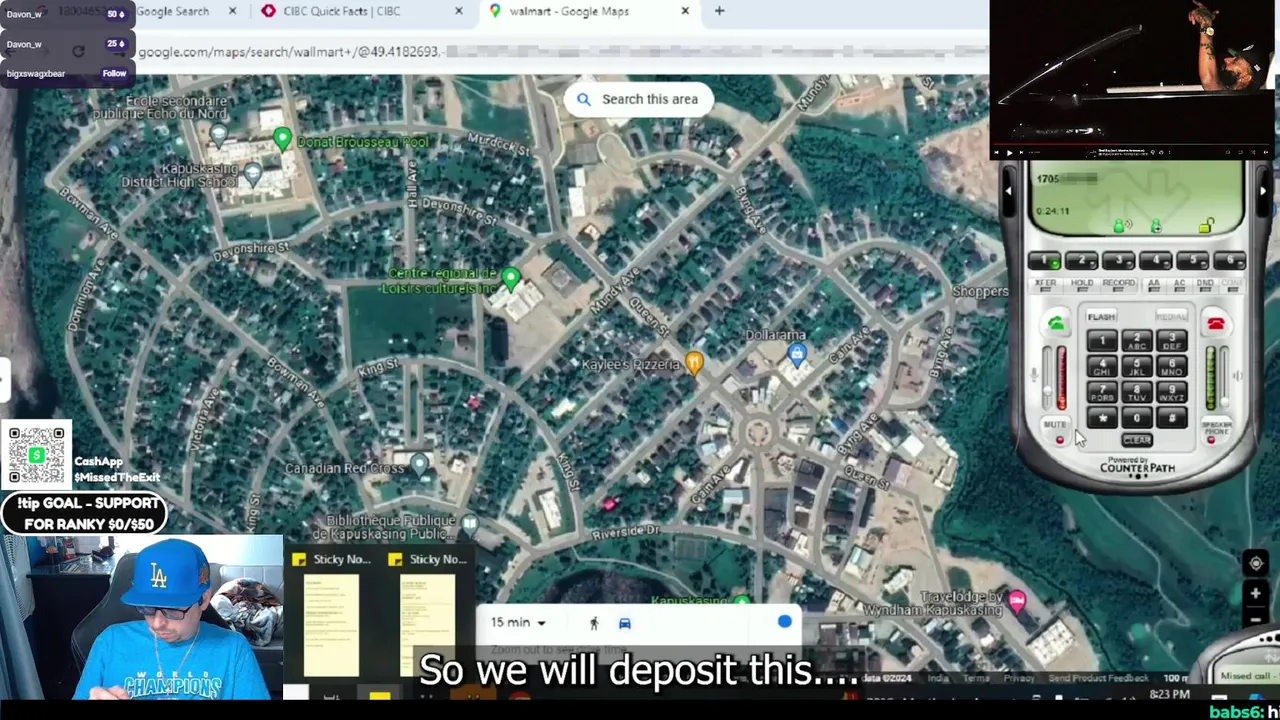Dial the star key on softphone
Screen dimensions: 1280x720
(1102, 417)
